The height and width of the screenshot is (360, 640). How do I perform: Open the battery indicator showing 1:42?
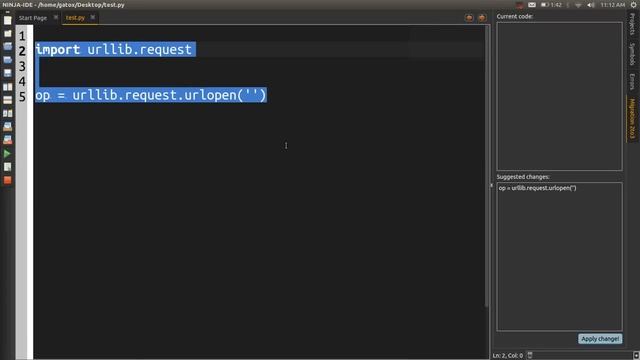(551, 5)
